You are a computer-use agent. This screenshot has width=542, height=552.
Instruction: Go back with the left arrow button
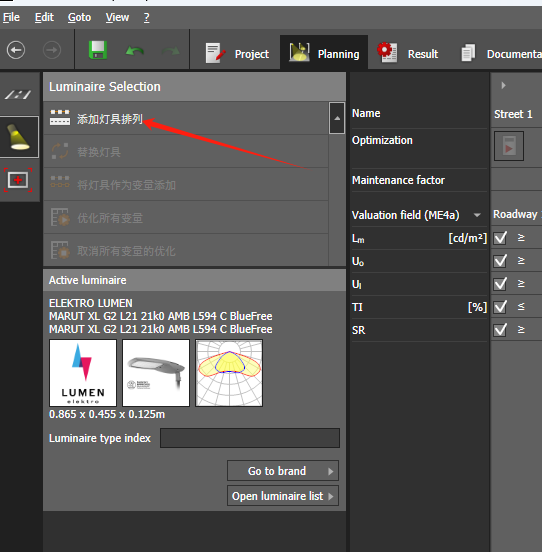(x=16, y=50)
